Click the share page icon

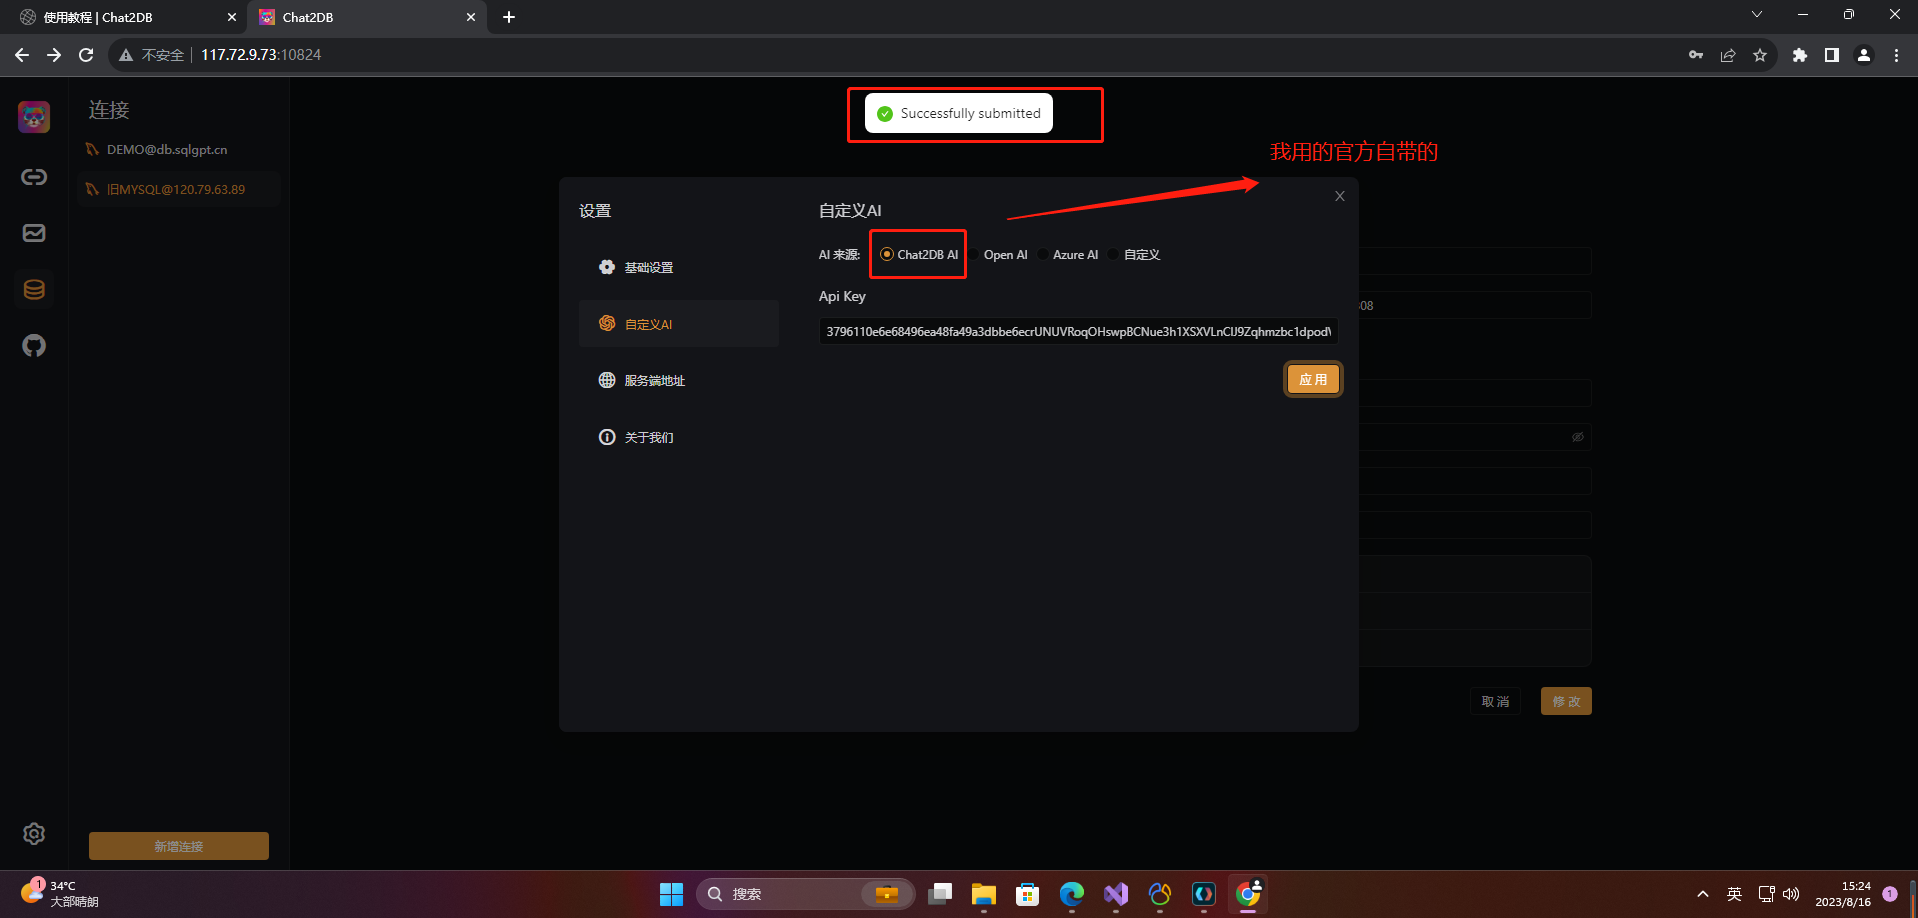1728,55
